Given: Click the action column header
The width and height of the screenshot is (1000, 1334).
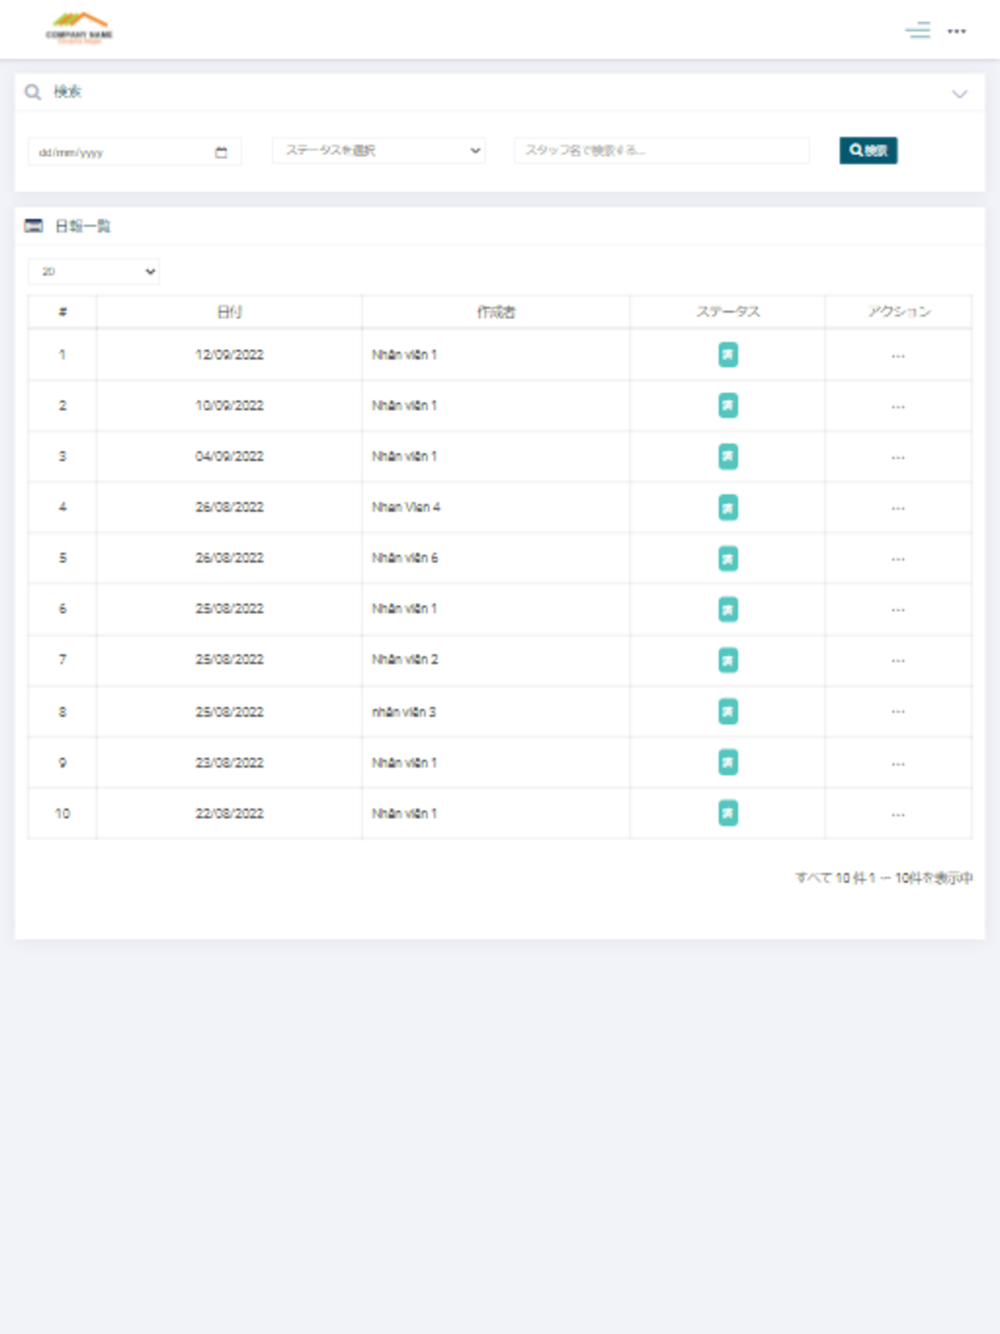Looking at the screenshot, I should [x=899, y=312].
